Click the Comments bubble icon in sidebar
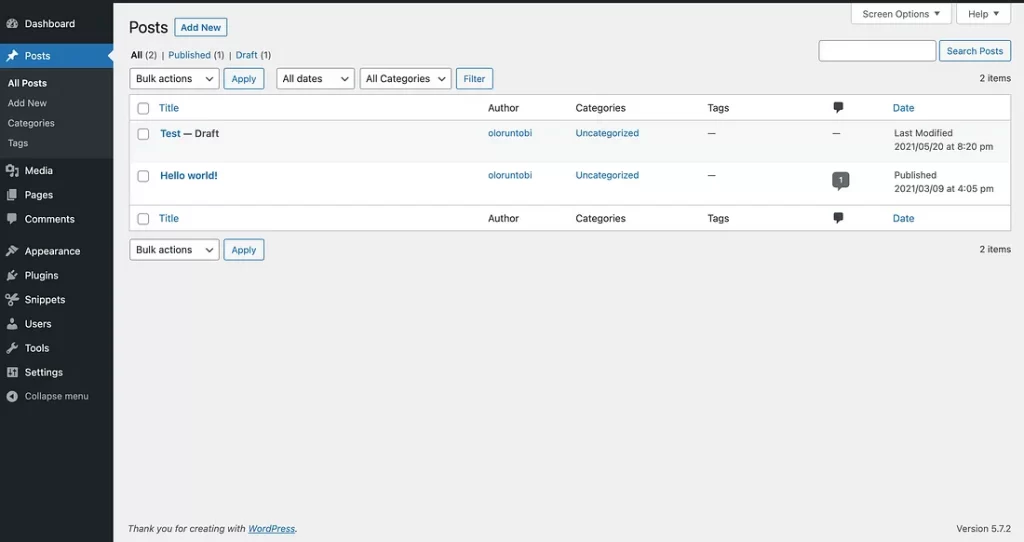1024x542 pixels. coord(12,219)
